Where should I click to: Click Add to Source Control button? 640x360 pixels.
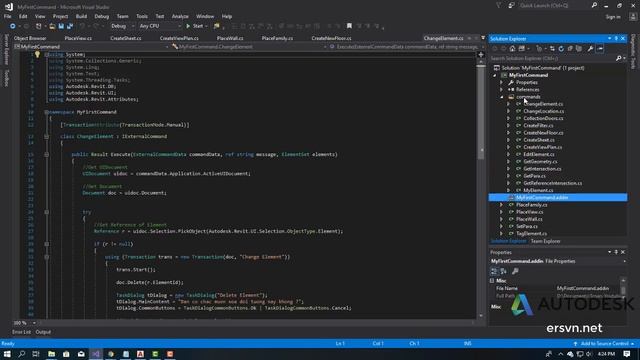[x=604, y=344]
